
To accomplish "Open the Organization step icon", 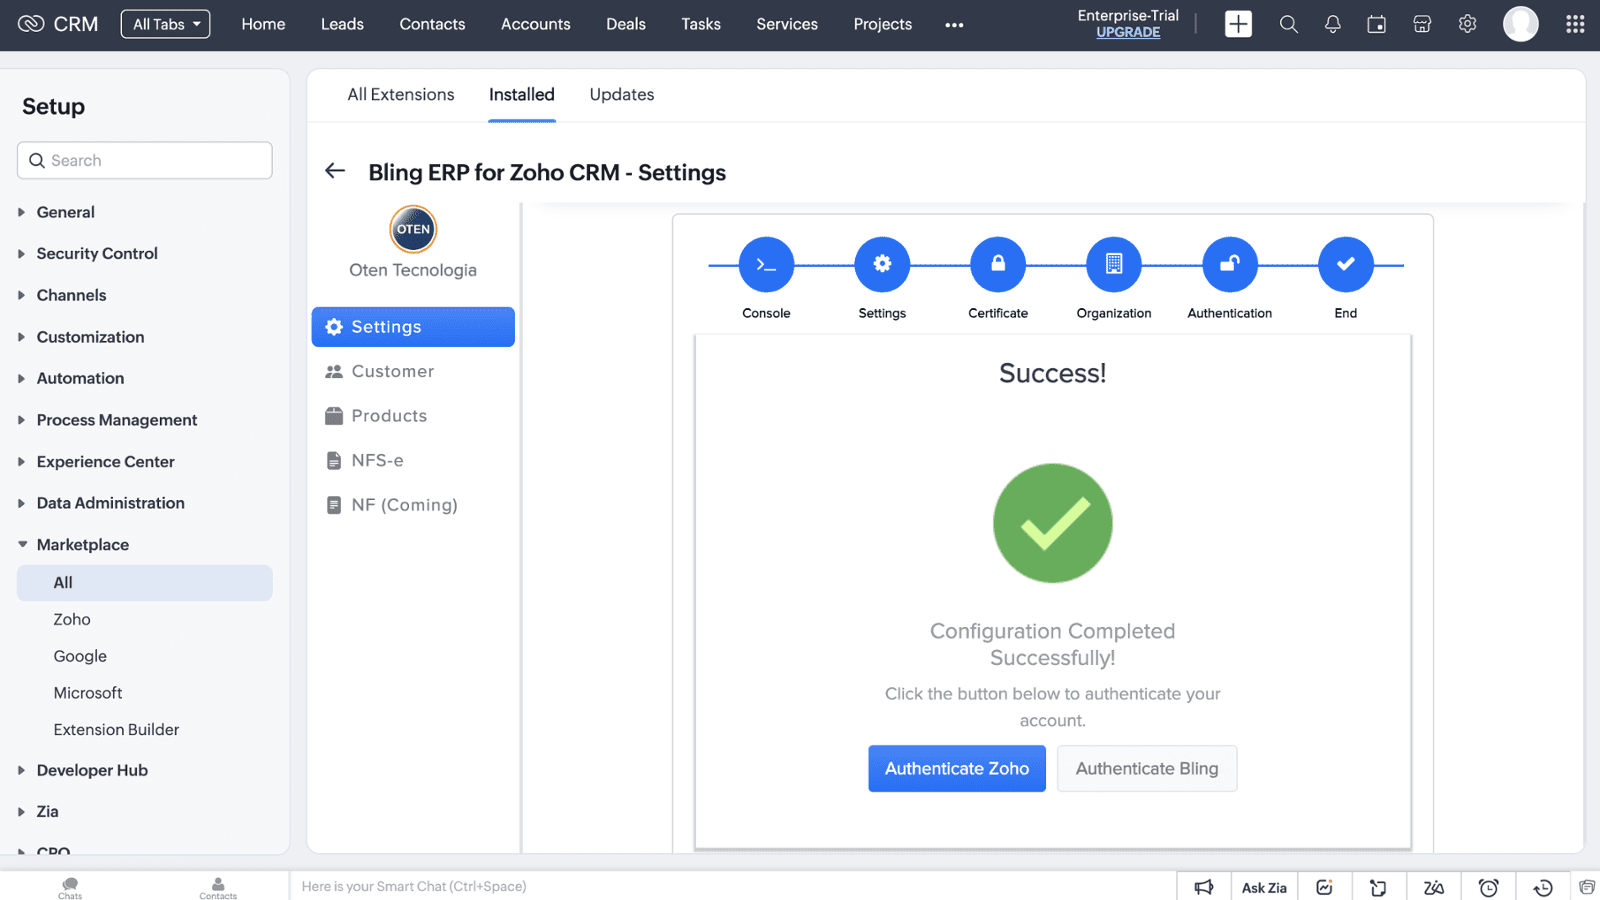I will 1113,264.
